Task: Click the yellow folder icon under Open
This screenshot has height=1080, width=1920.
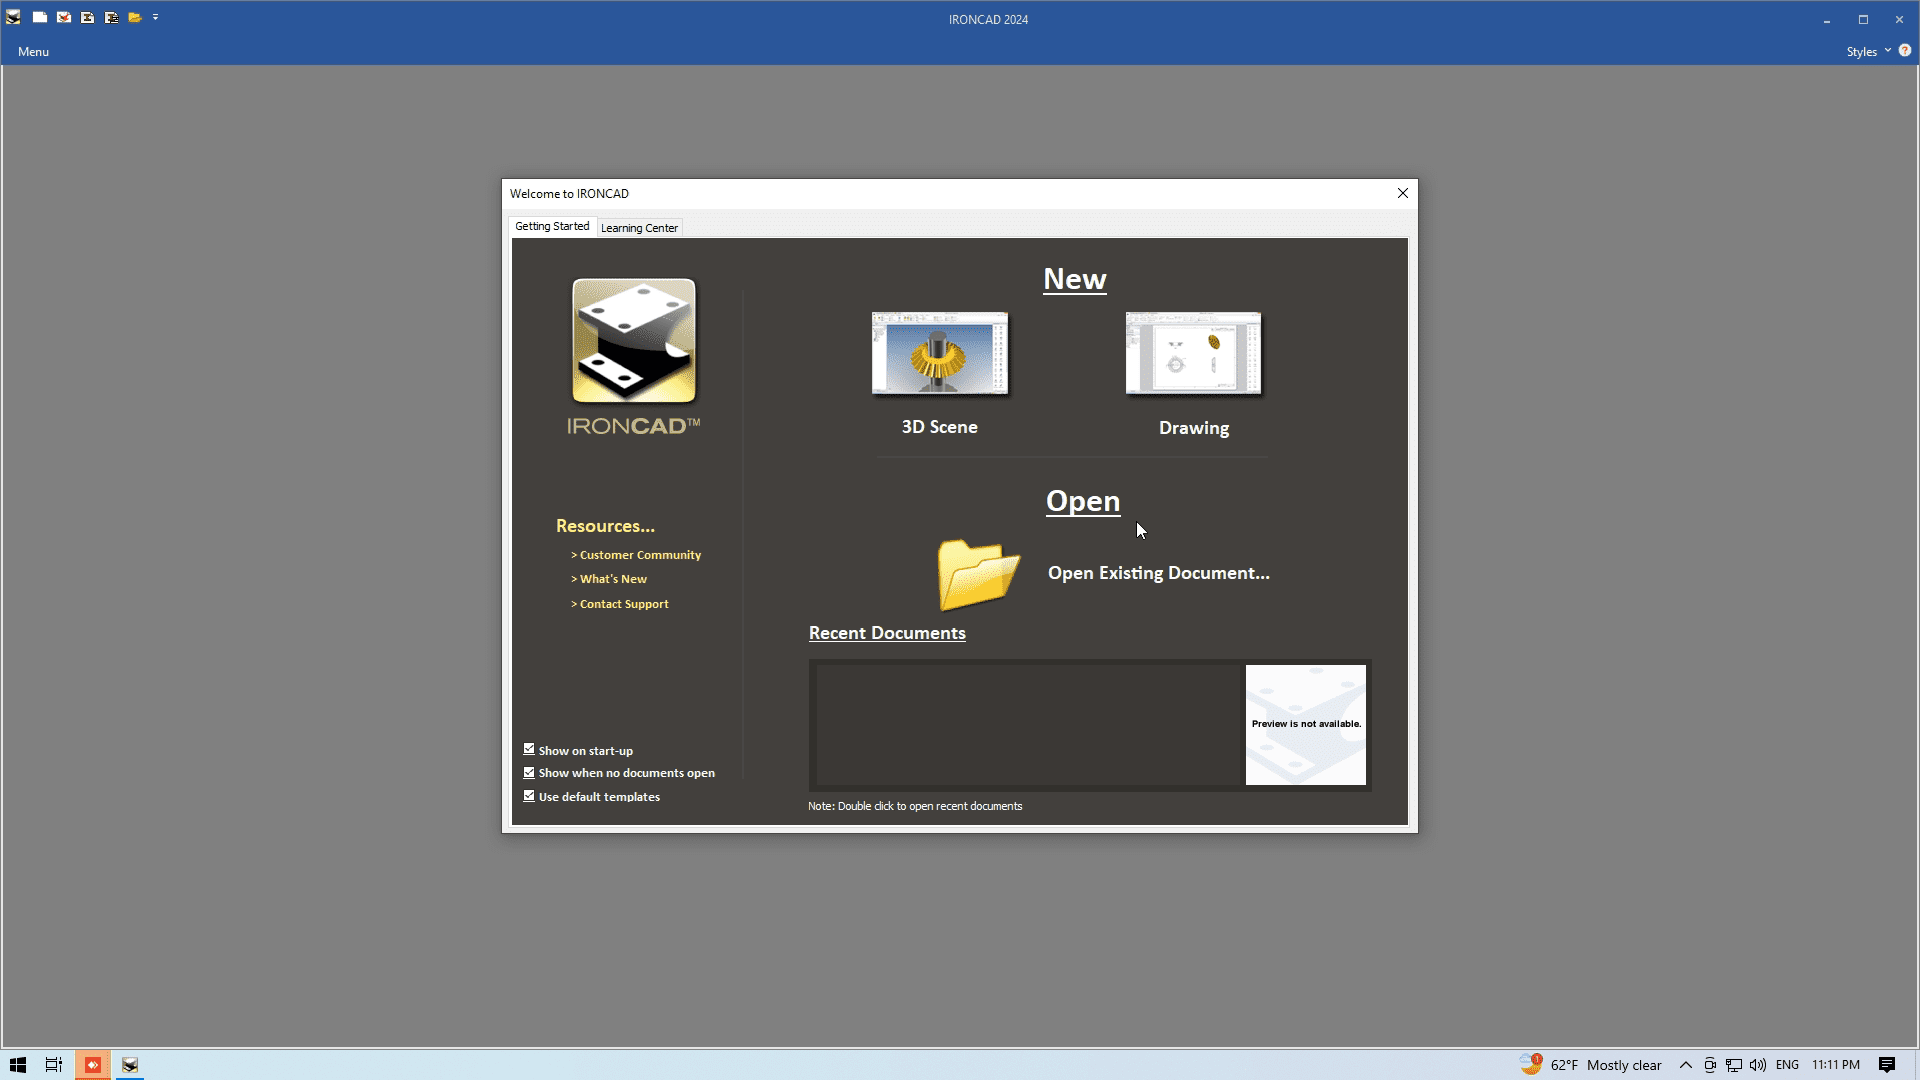Action: coord(978,574)
